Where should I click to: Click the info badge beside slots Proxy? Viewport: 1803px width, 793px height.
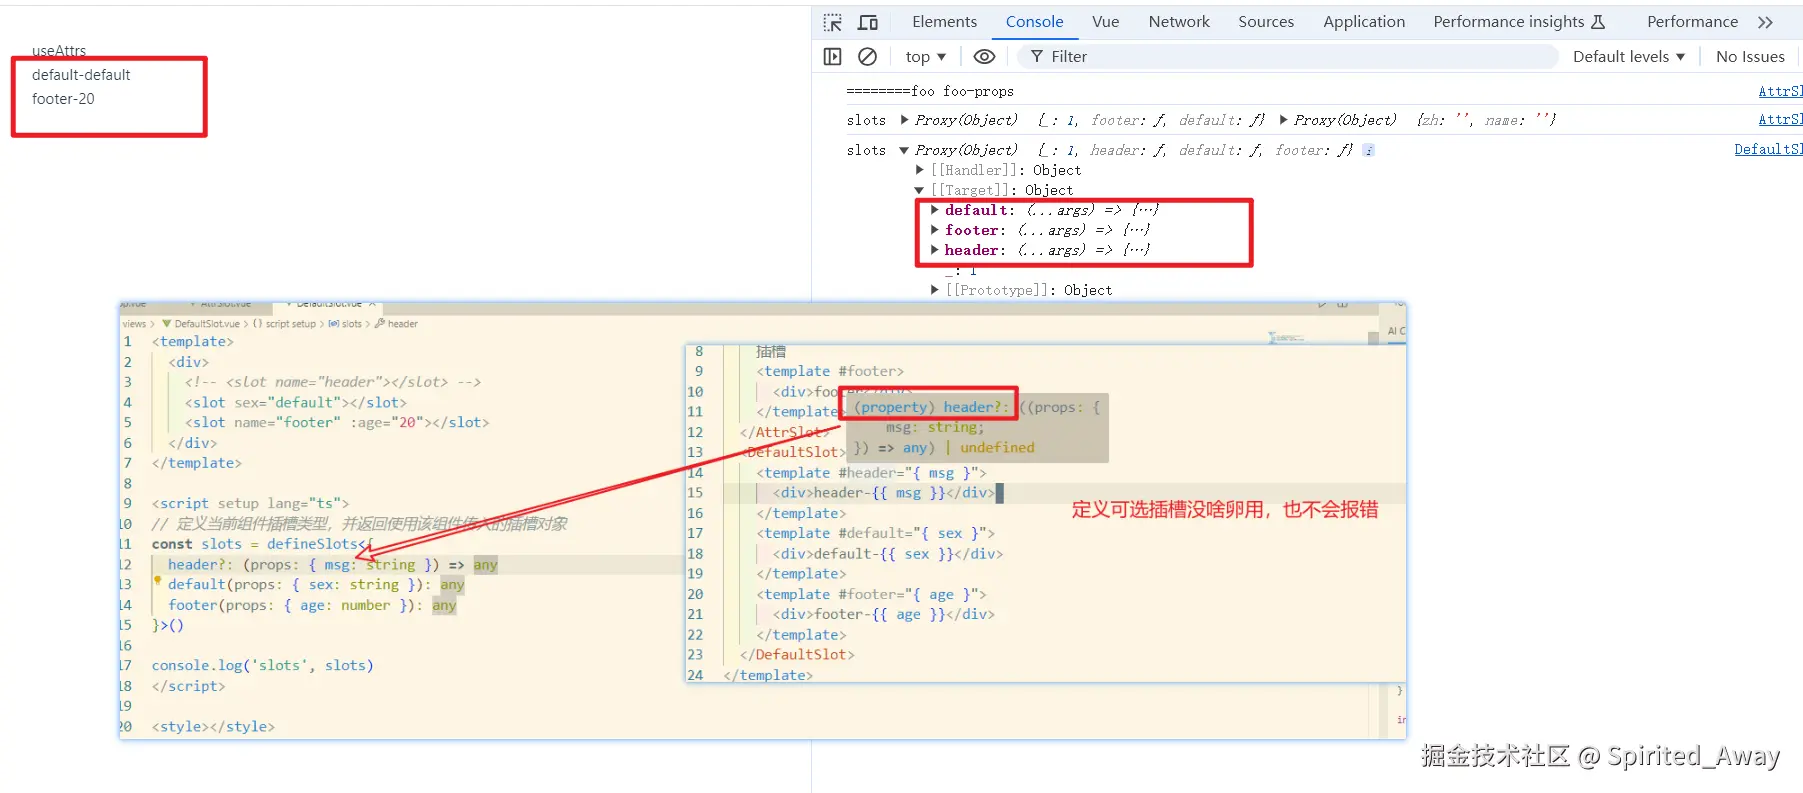click(x=1369, y=150)
